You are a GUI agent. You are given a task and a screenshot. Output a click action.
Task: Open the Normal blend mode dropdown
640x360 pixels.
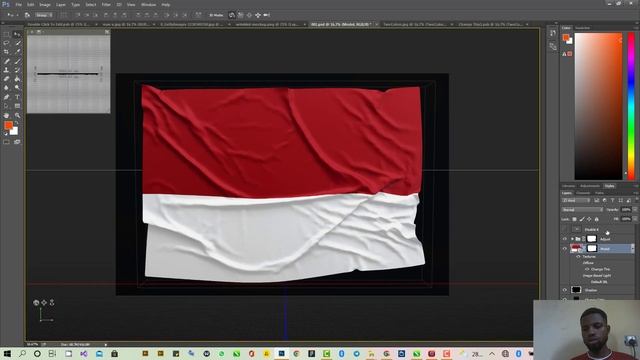(x=582, y=210)
